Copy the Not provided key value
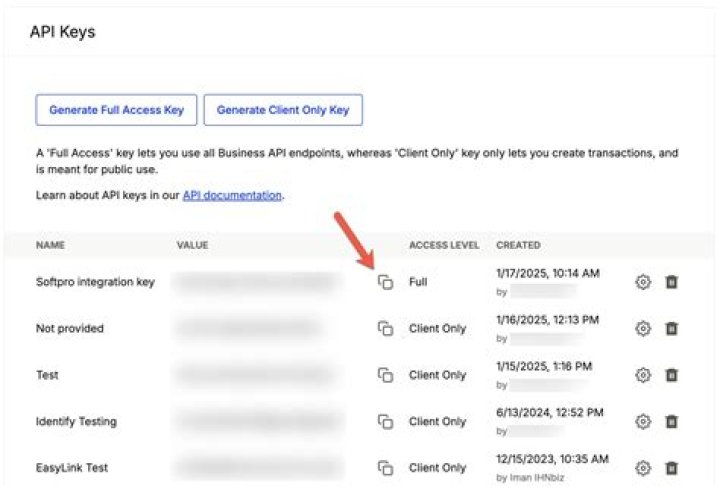720x492 pixels. pyautogui.click(x=385, y=328)
